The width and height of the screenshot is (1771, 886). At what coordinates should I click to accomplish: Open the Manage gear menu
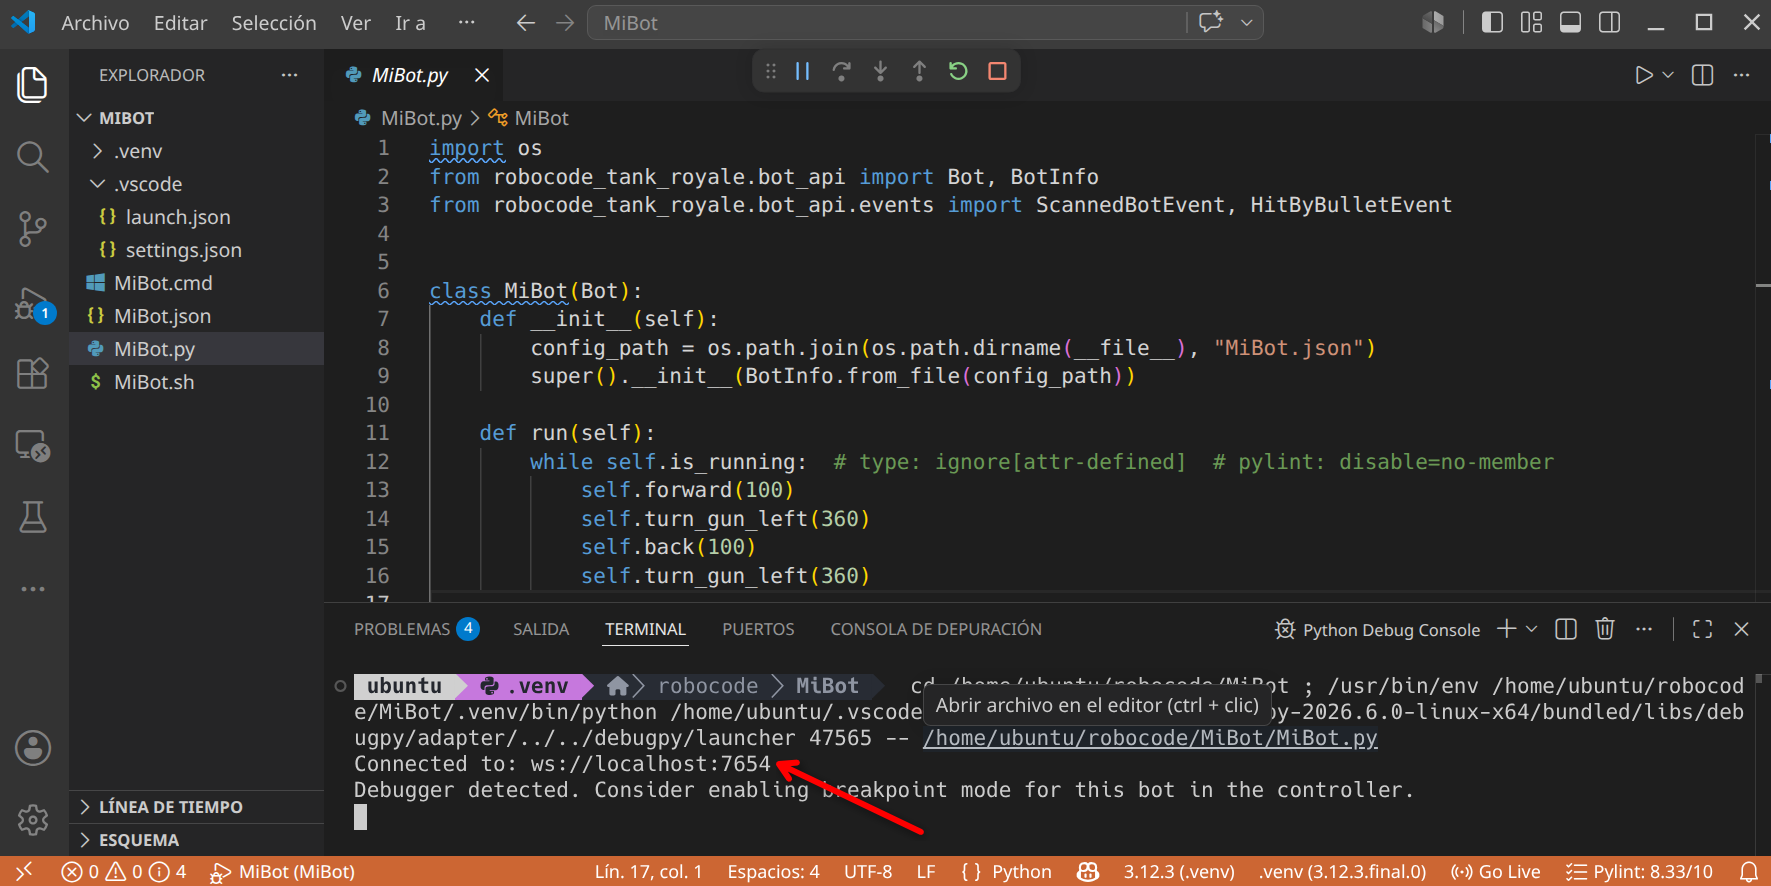[32, 820]
